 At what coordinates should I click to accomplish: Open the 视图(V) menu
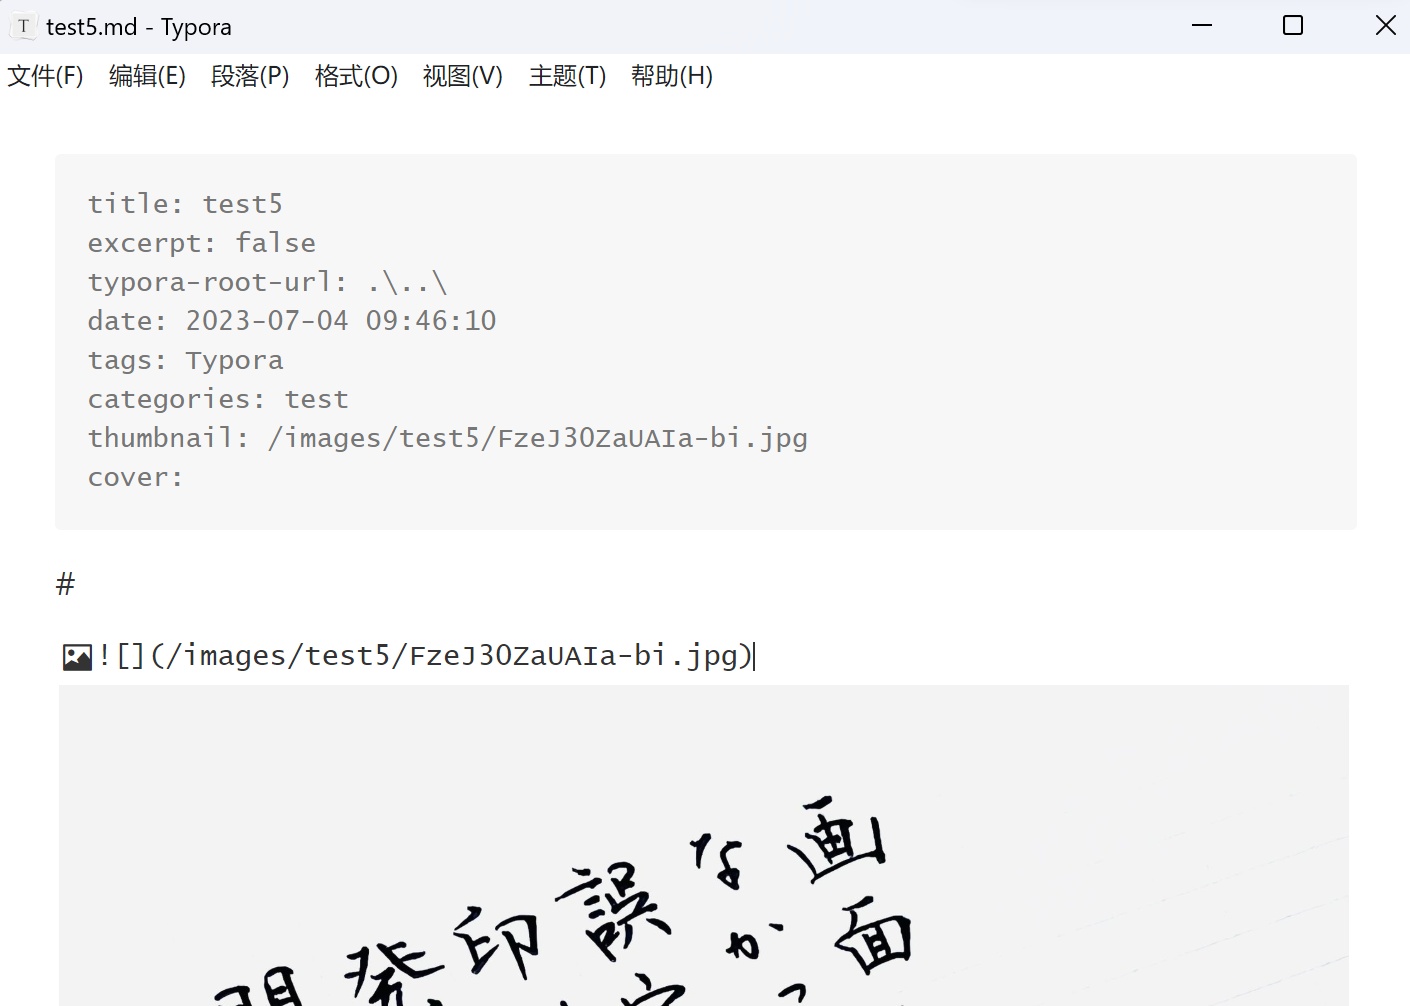pyautogui.click(x=462, y=76)
